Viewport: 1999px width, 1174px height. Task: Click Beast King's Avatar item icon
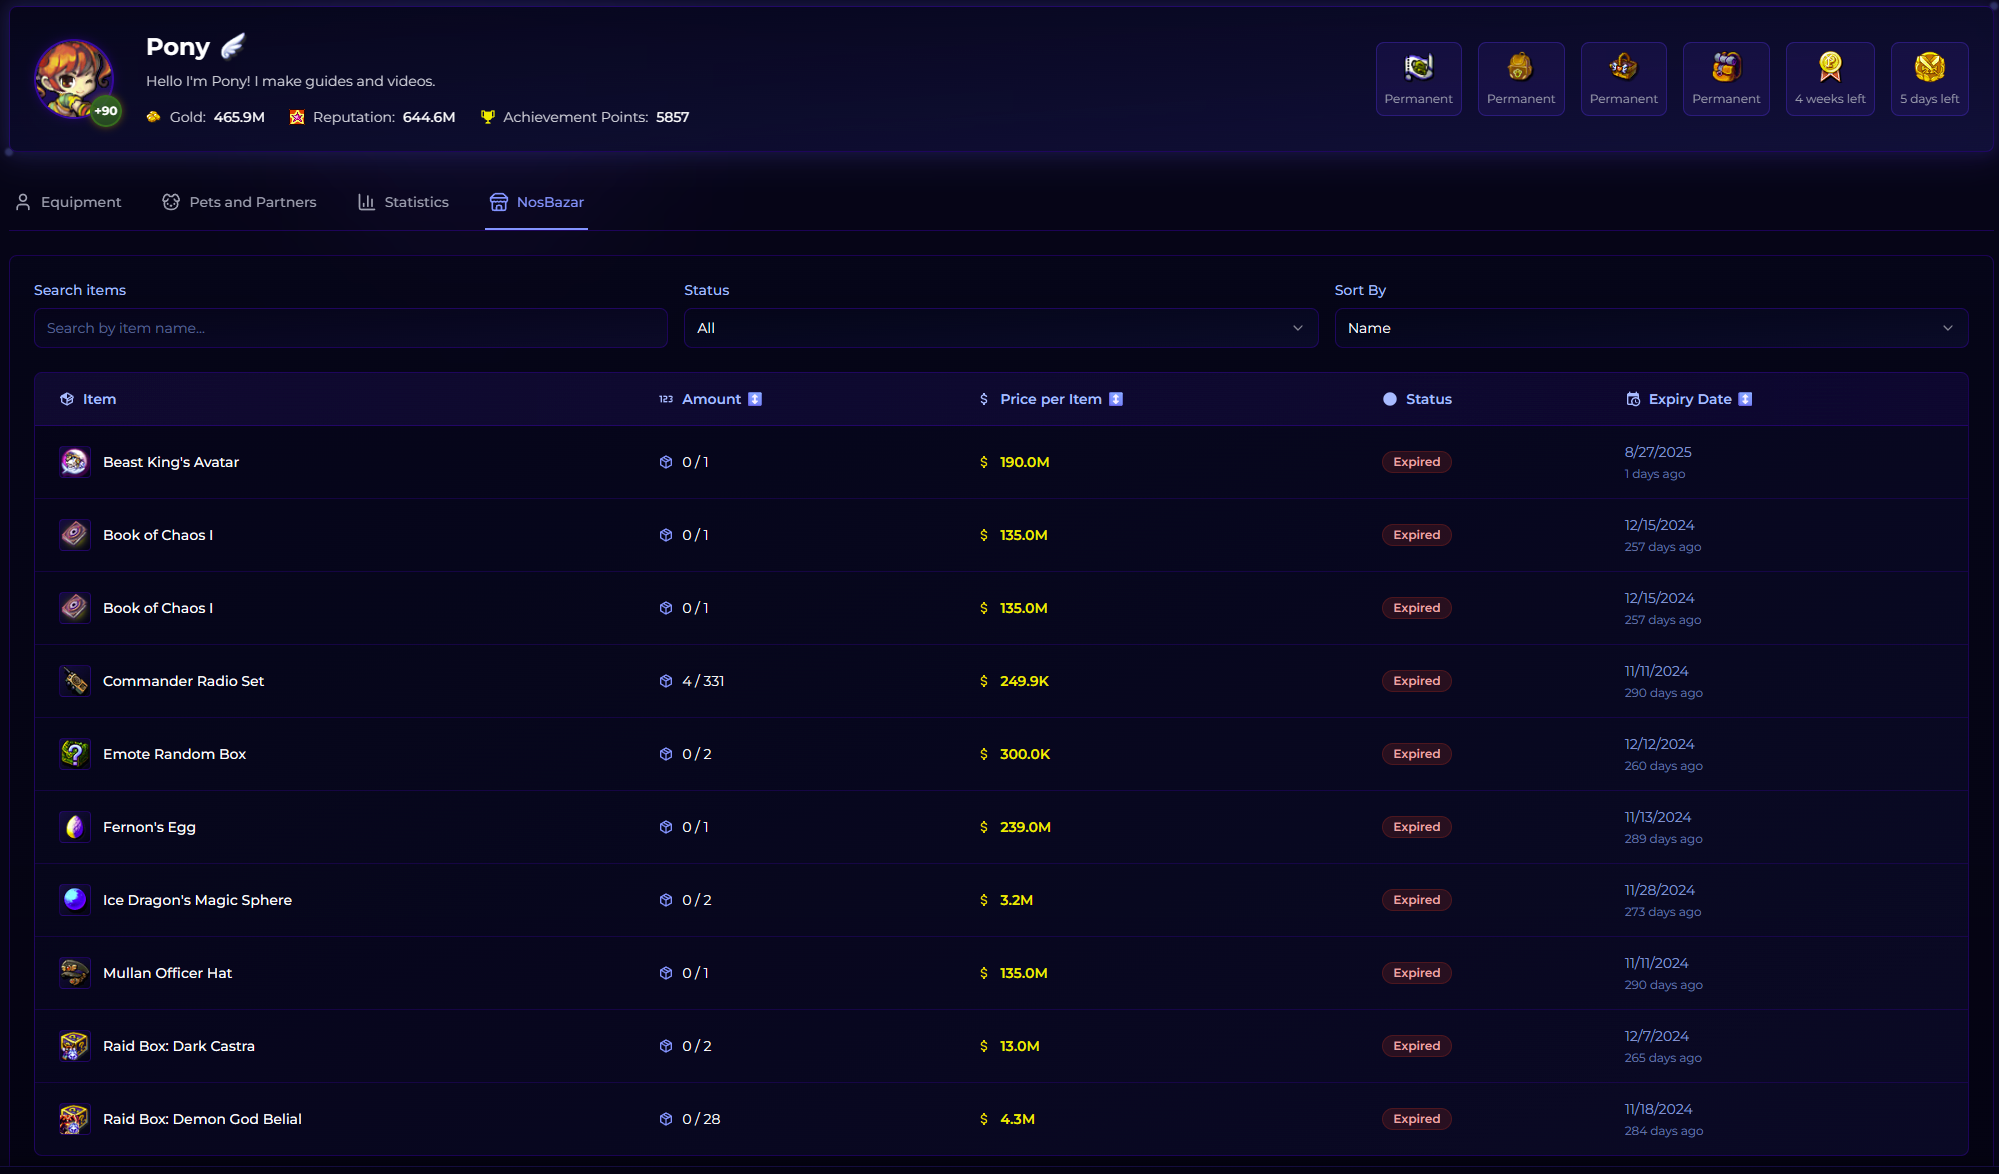pyautogui.click(x=74, y=462)
